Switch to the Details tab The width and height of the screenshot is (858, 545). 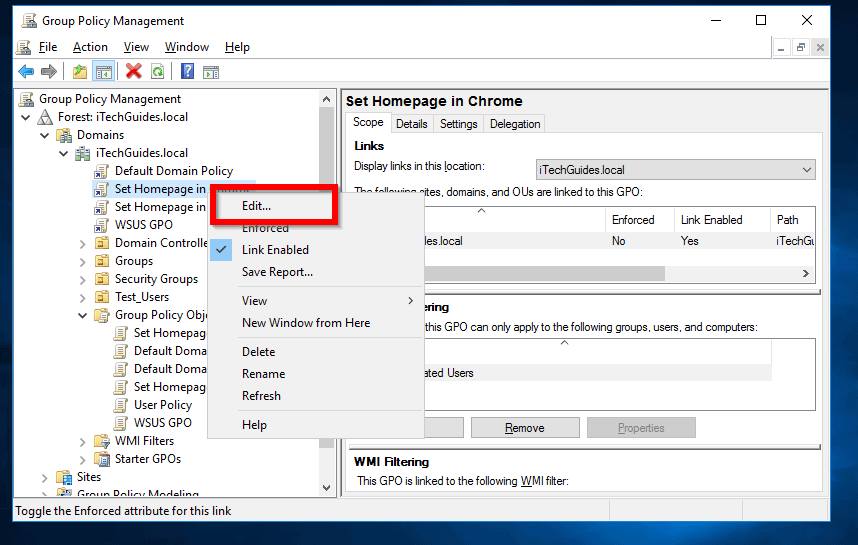point(411,124)
